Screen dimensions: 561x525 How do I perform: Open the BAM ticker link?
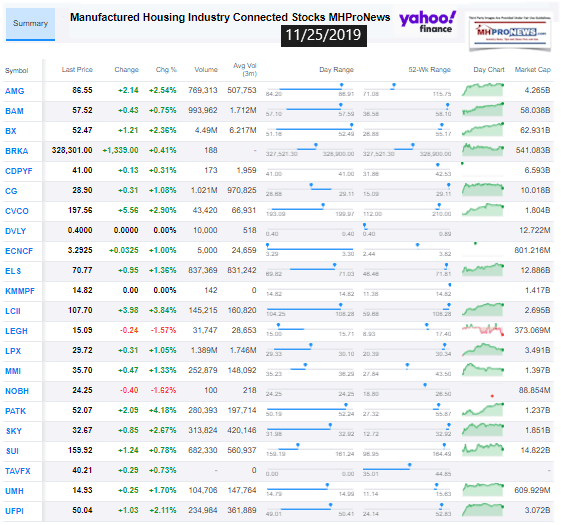[x=14, y=111]
